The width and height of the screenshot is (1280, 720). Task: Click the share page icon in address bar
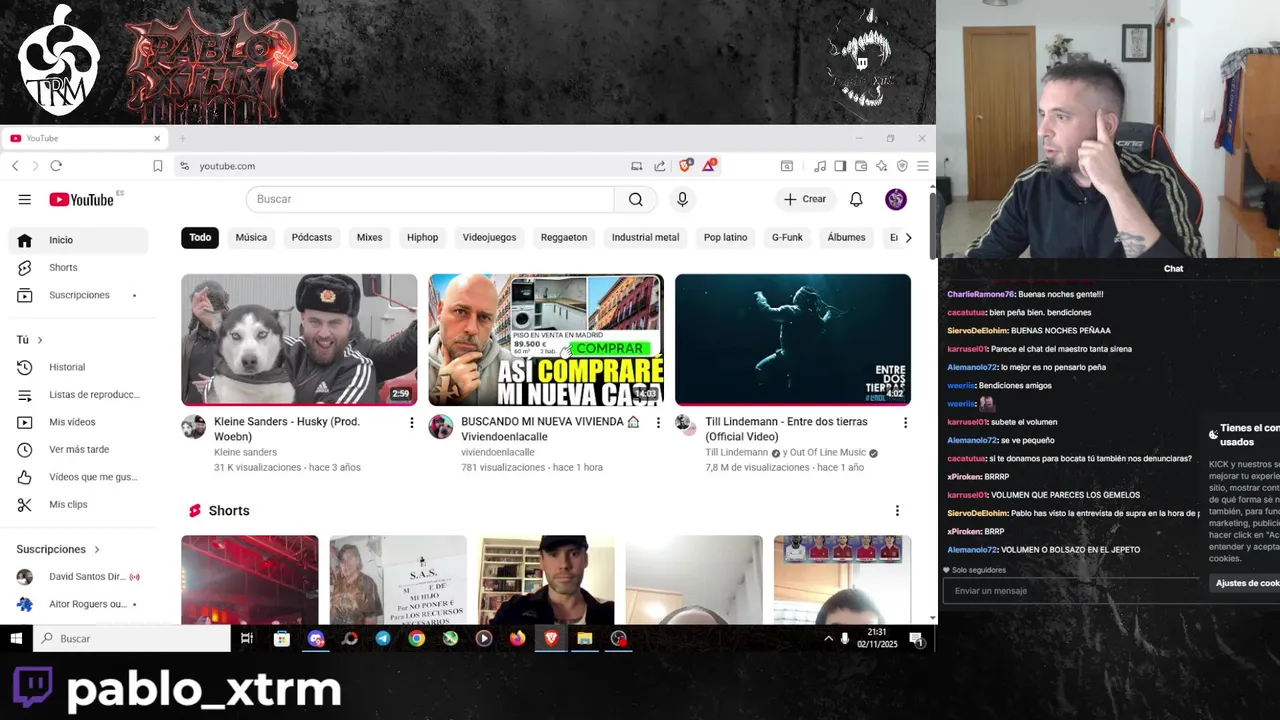[x=660, y=166]
